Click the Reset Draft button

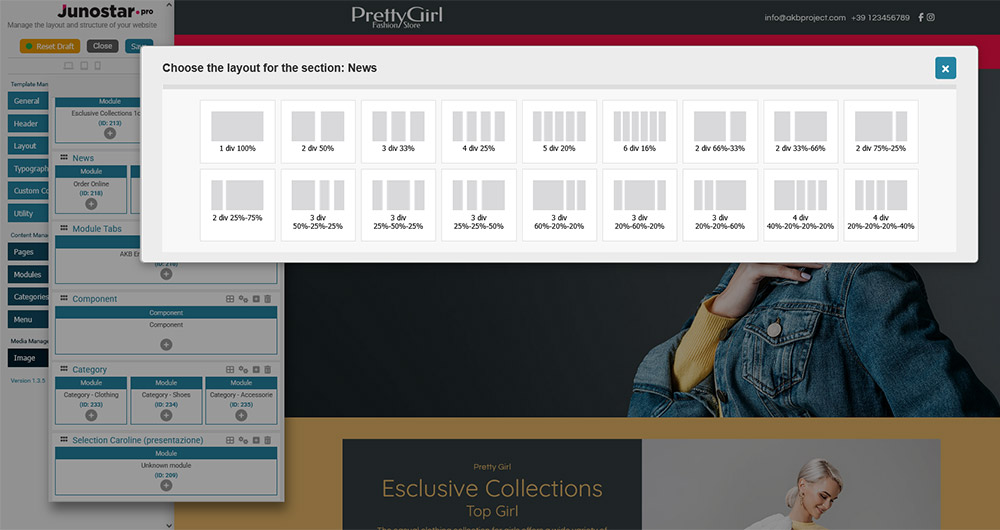(50, 46)
